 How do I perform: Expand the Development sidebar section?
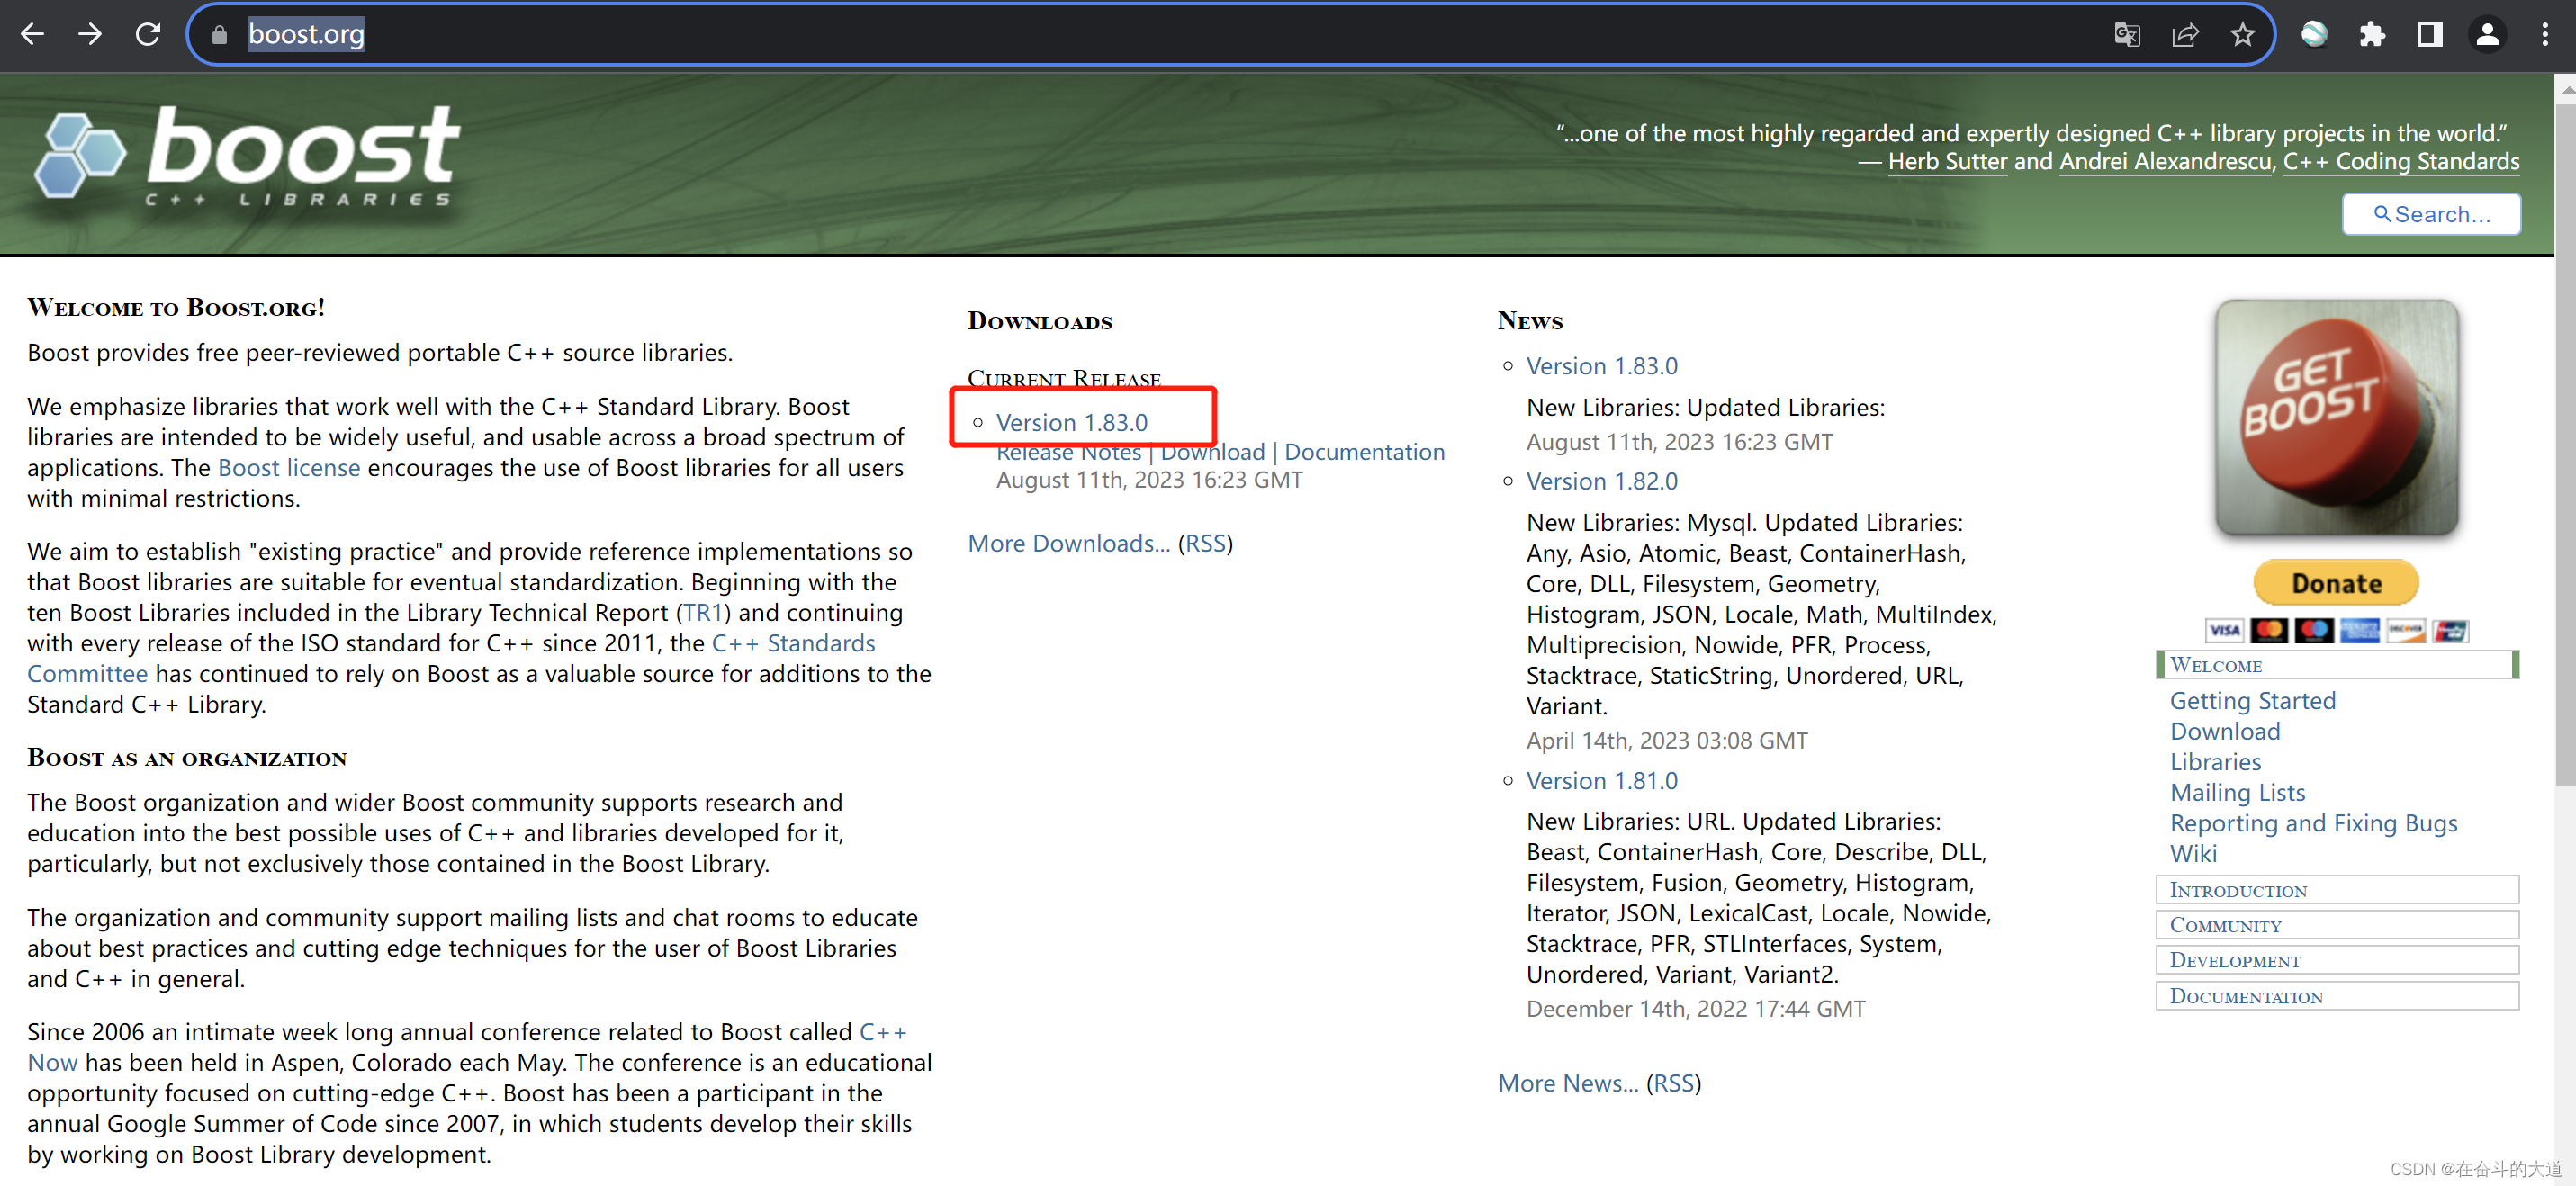pyautogui.click(x=2235, y=960)
